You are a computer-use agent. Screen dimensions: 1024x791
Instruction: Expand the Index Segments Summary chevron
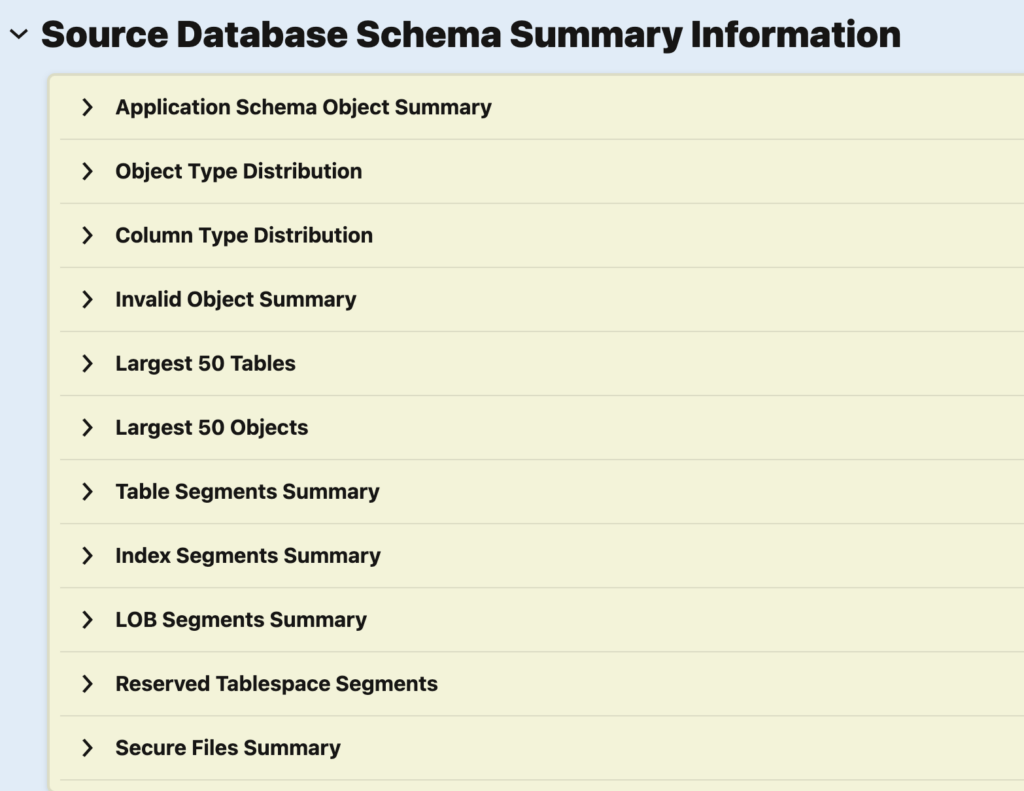coord(88,555)
